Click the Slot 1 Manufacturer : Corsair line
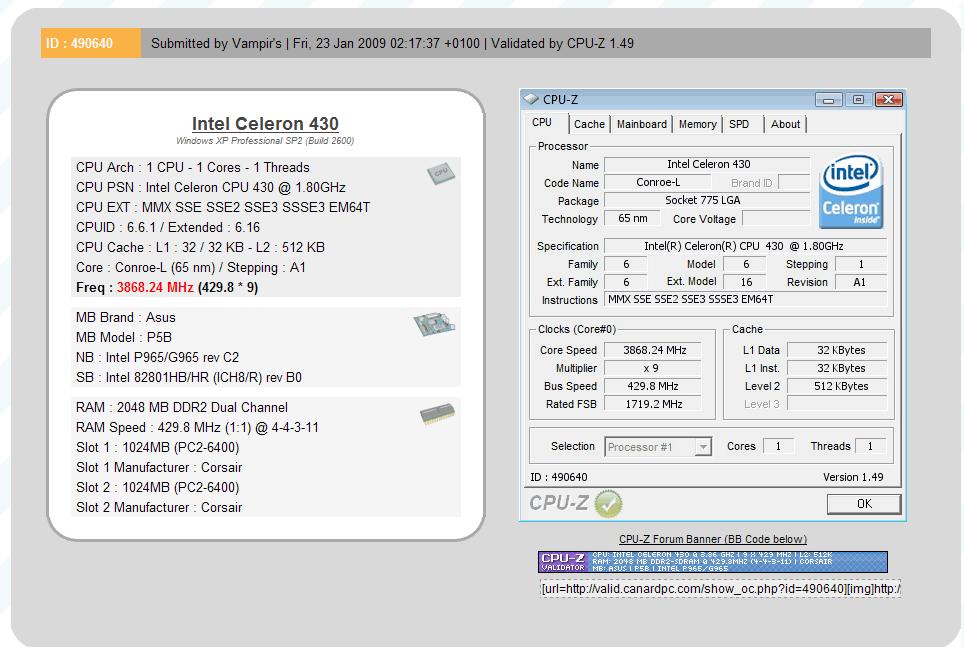 (x=159, y=467)
